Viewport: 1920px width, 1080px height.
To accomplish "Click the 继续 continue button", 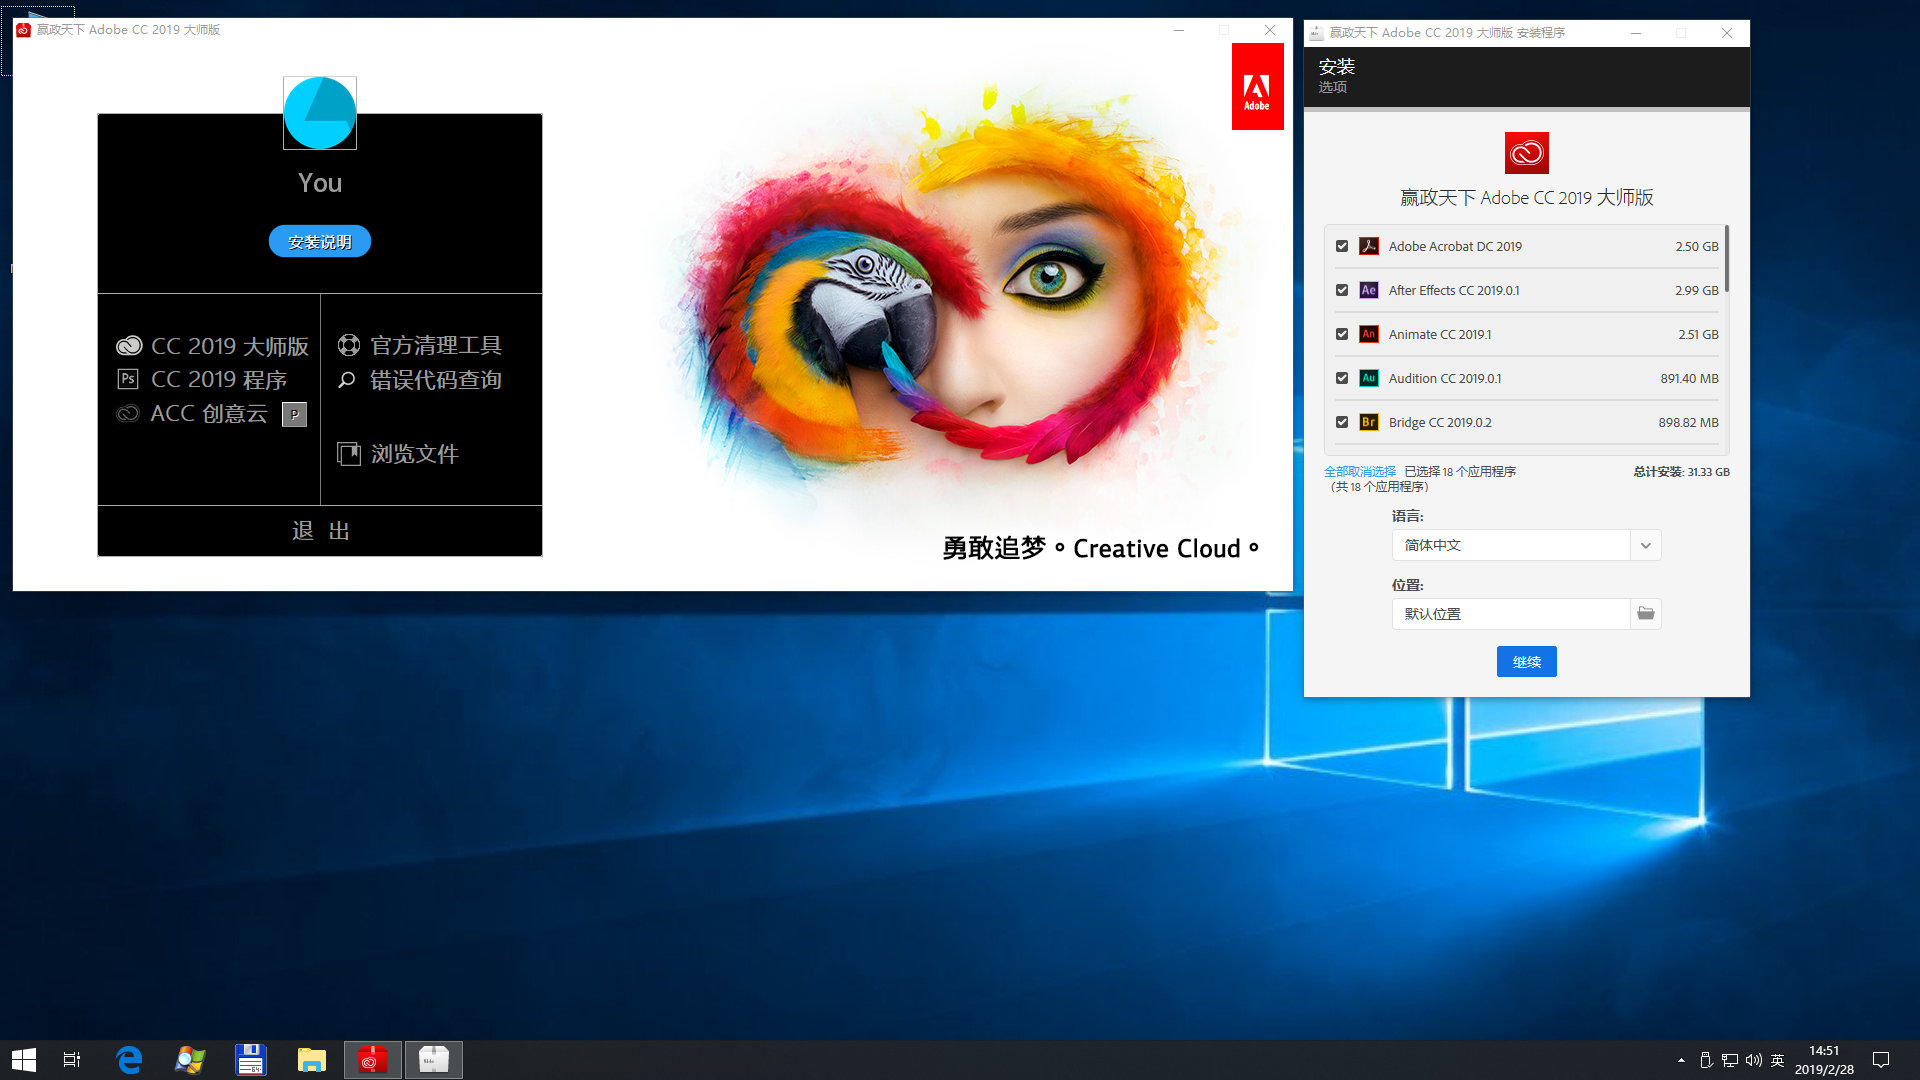I will pos(1527,662).
